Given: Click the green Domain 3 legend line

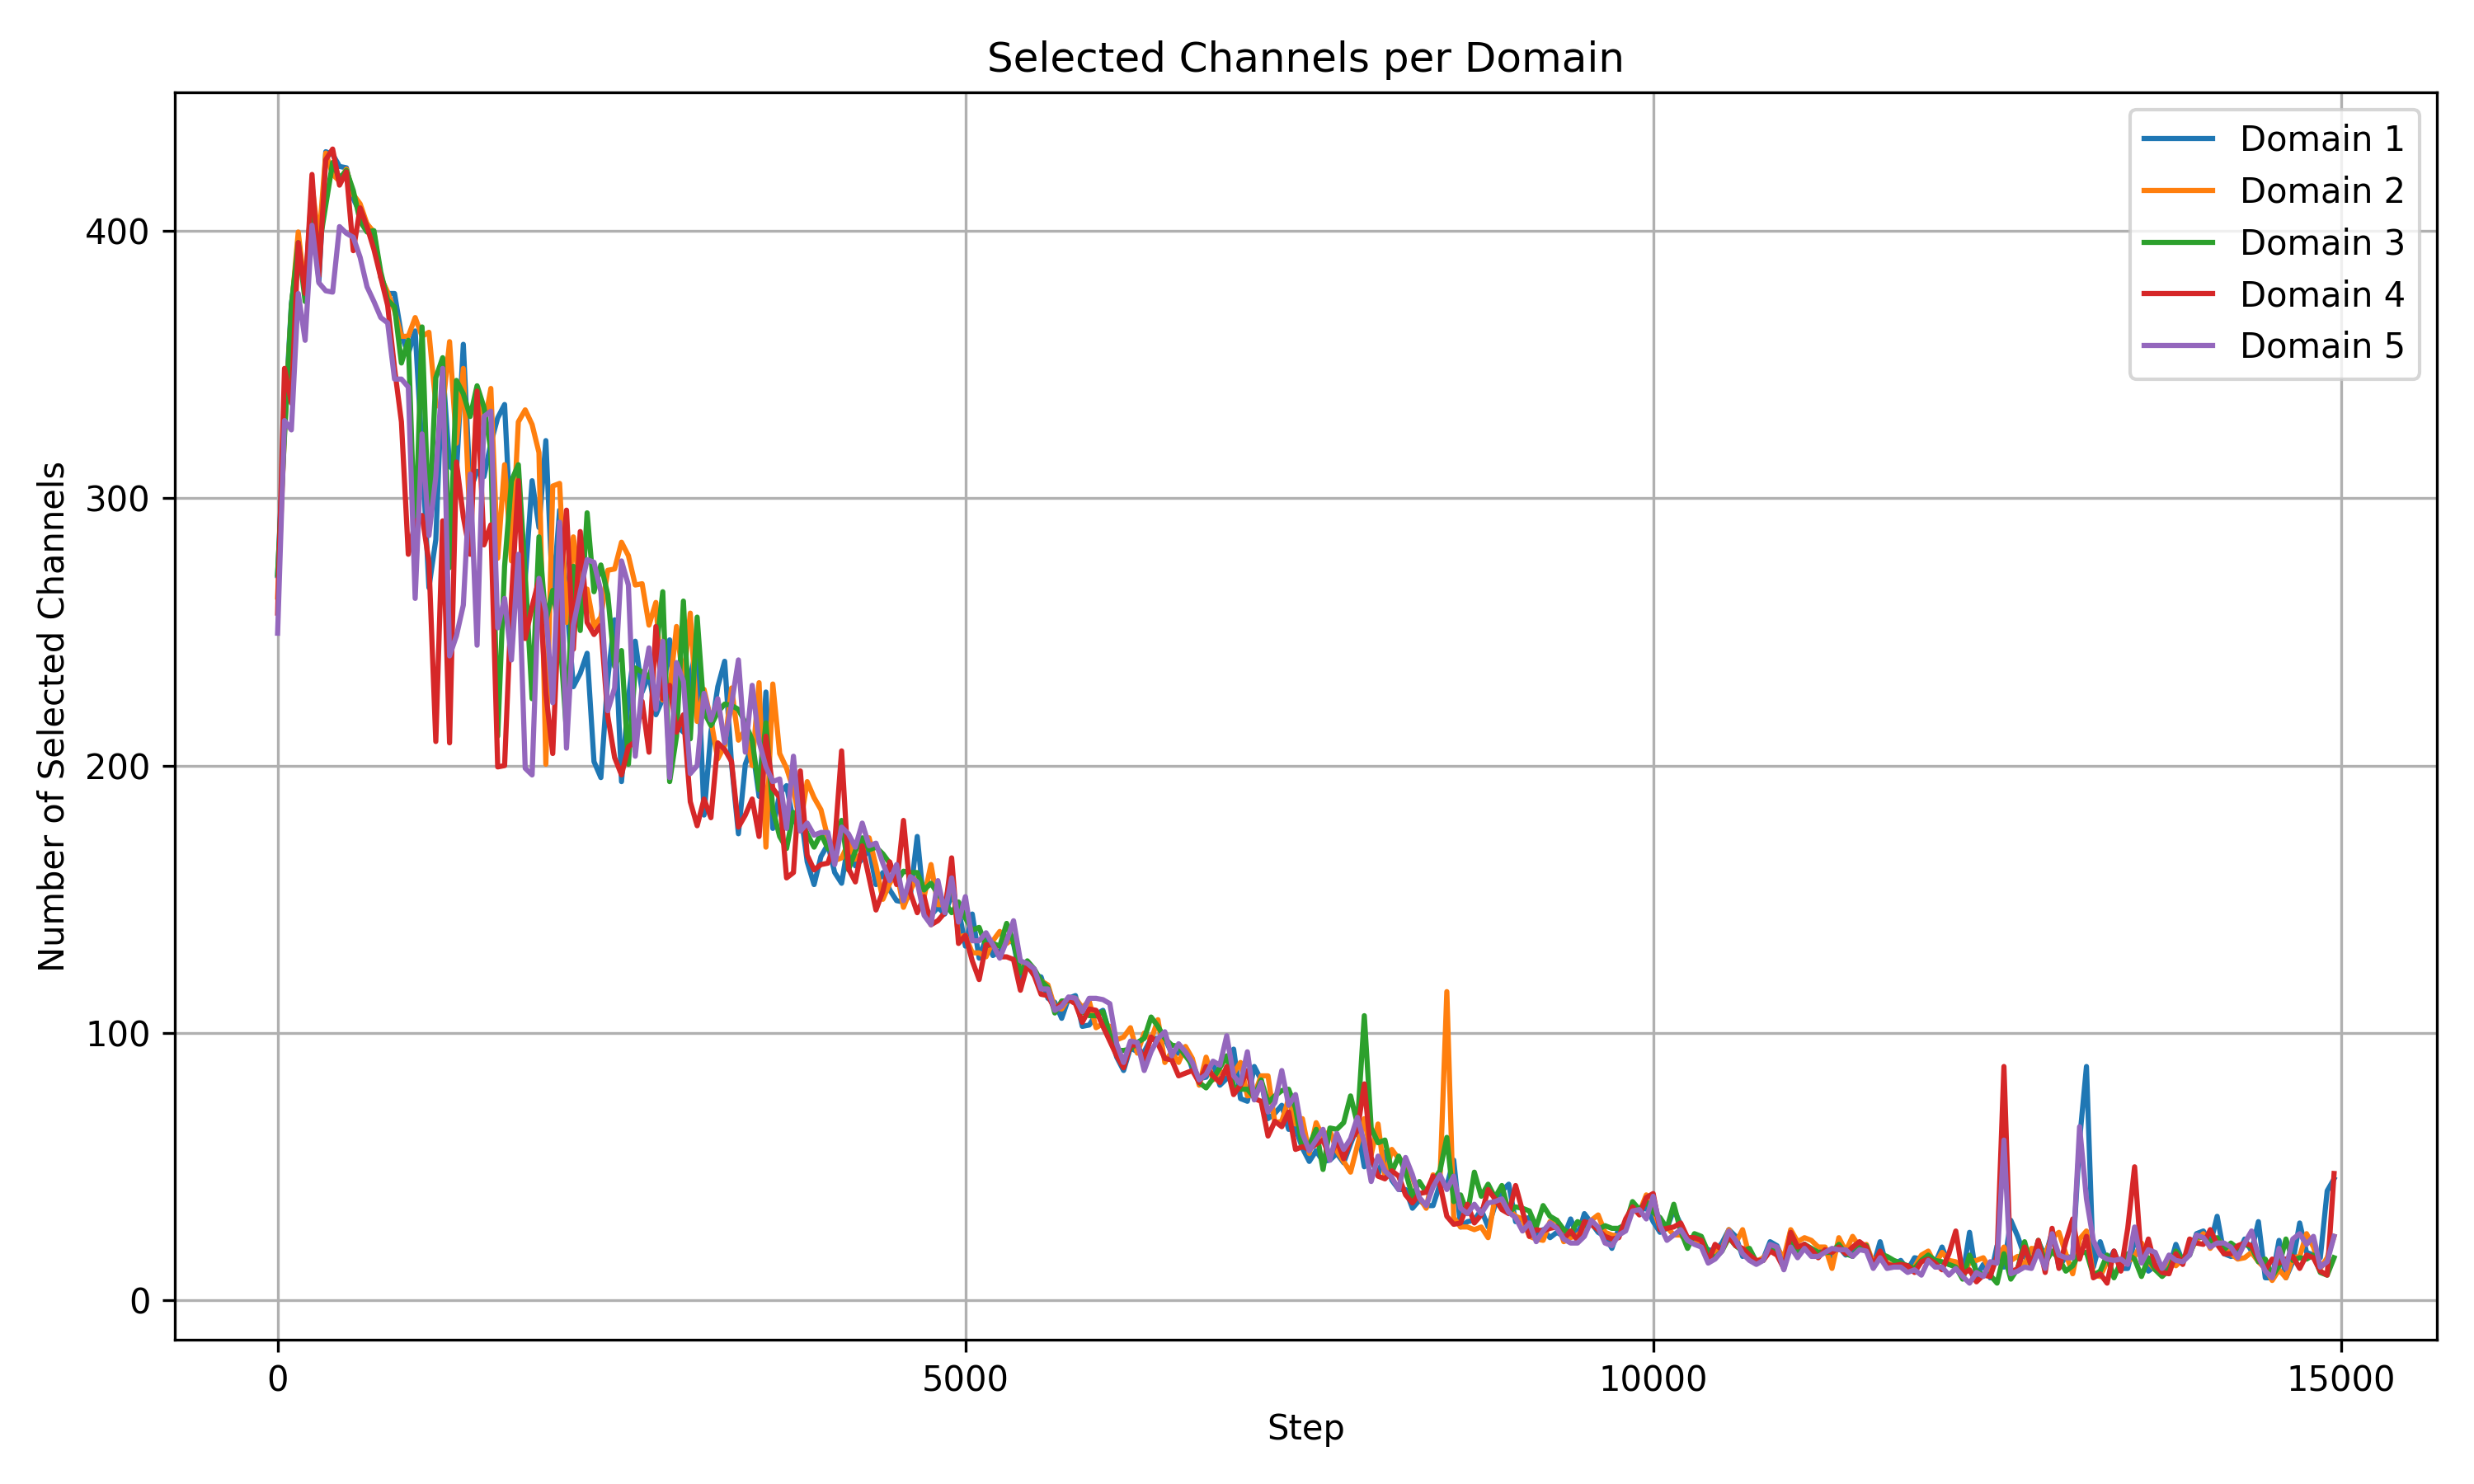Looking at the screenshot, I should click(x=2178, y=243).
